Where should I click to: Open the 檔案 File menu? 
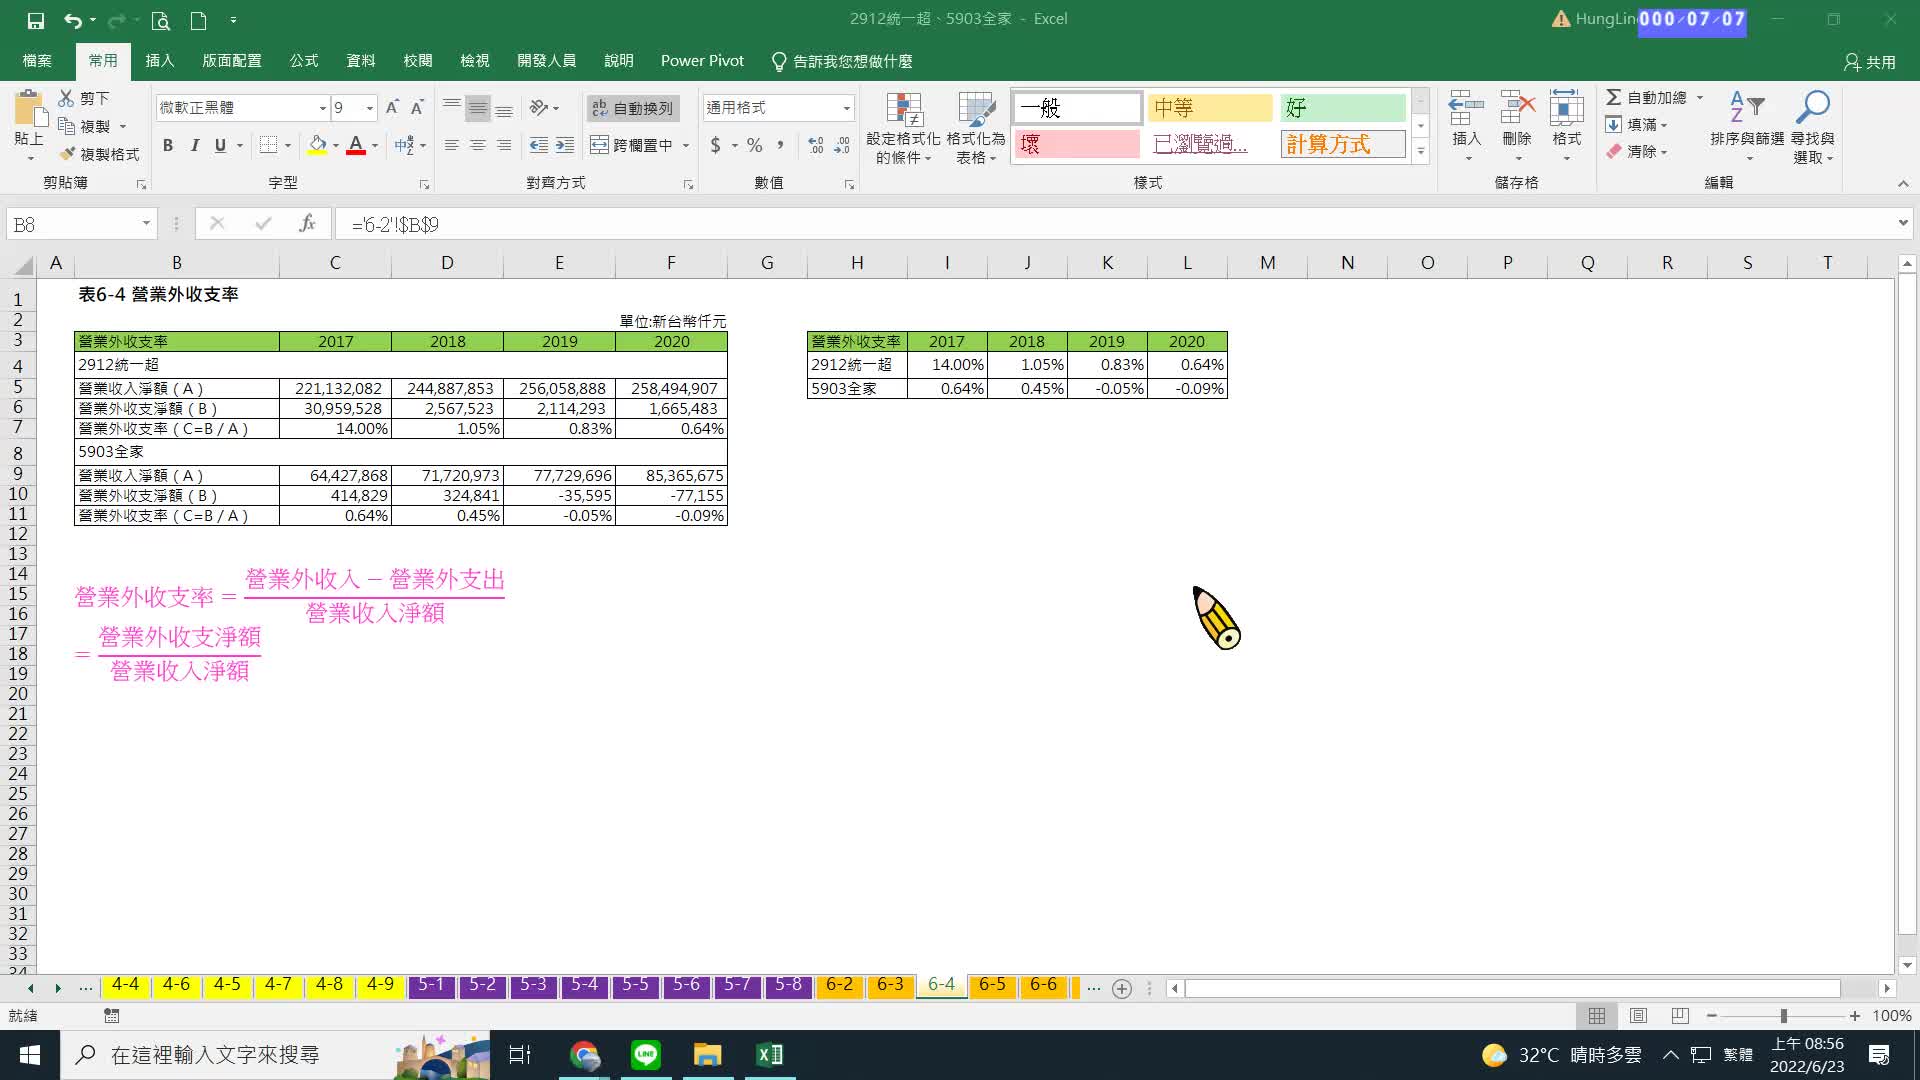pyautogui.click(x=37, y=61)
